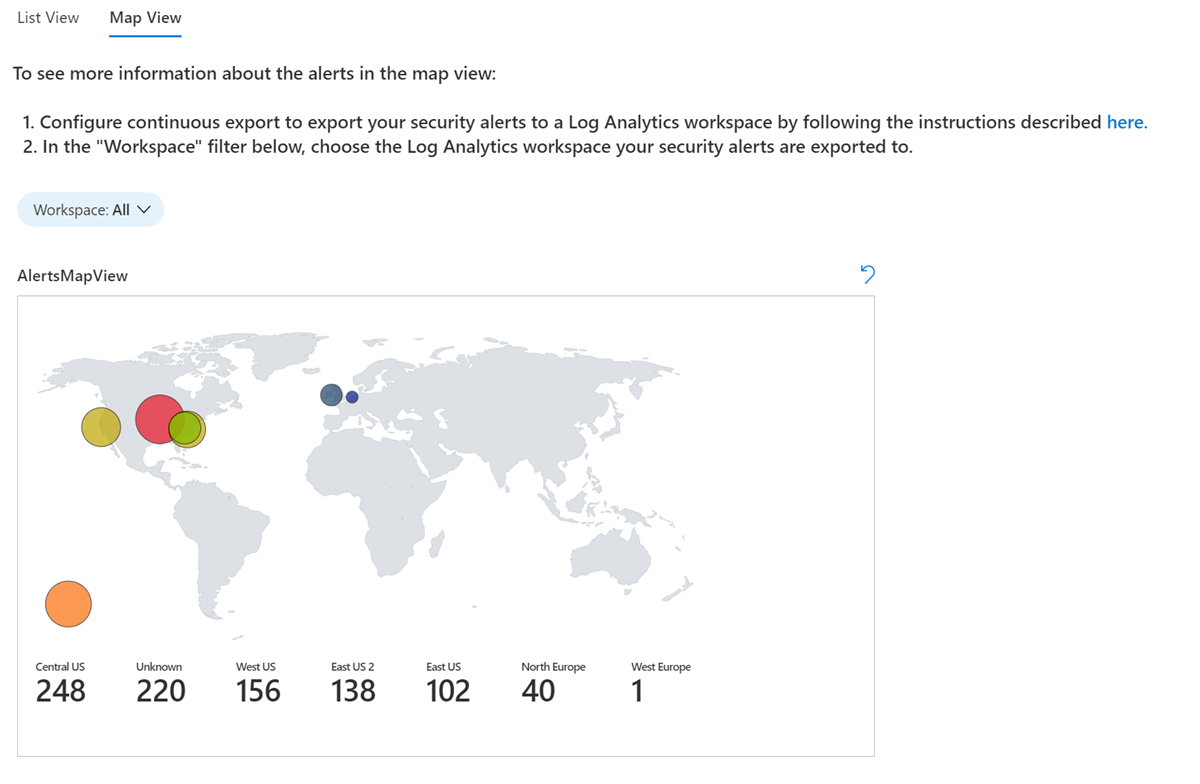This screenshot has height=784, width=1200.
Task: Click the orange Central US alert bubble
Action: point(68,603)
